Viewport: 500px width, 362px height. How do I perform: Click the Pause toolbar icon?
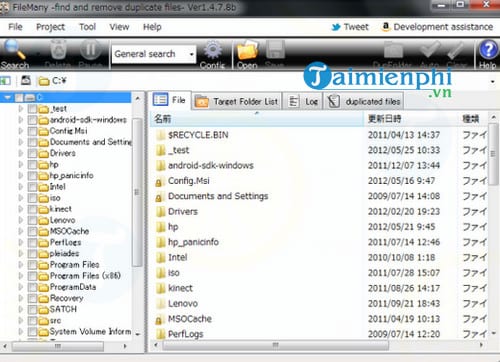(90, 49)
